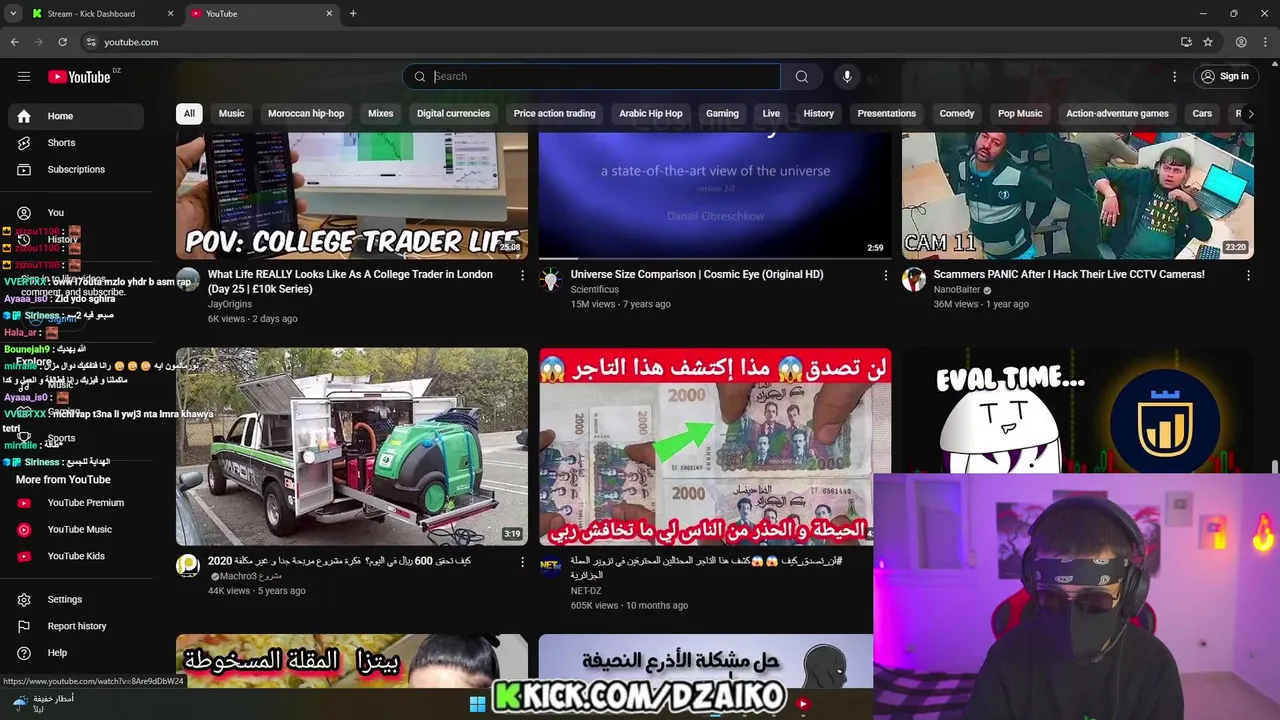Reload the page
Screen dimensions: 1280x720
[x=62, y=42]
